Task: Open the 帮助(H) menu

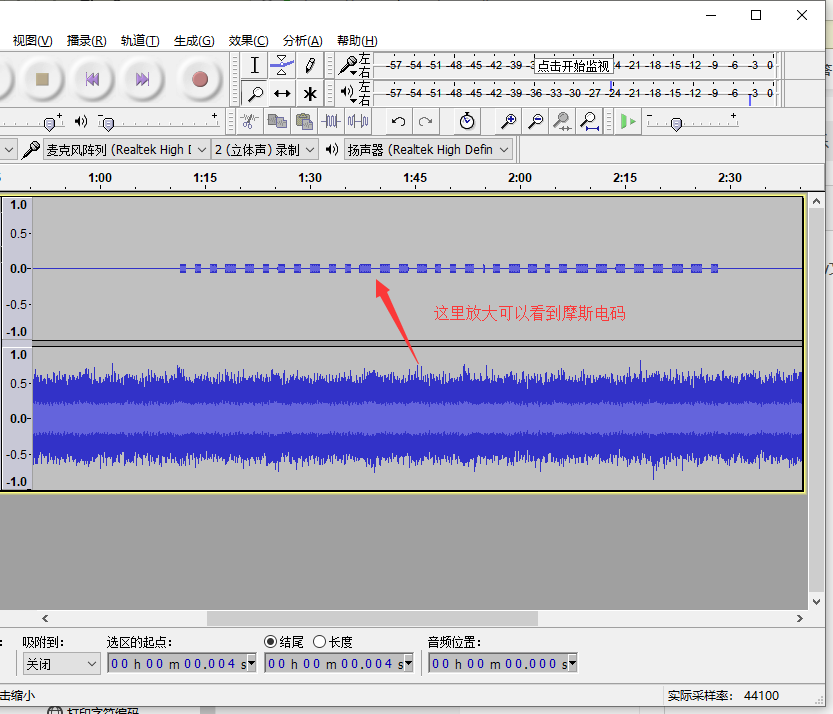Action: tap(357, 40)
